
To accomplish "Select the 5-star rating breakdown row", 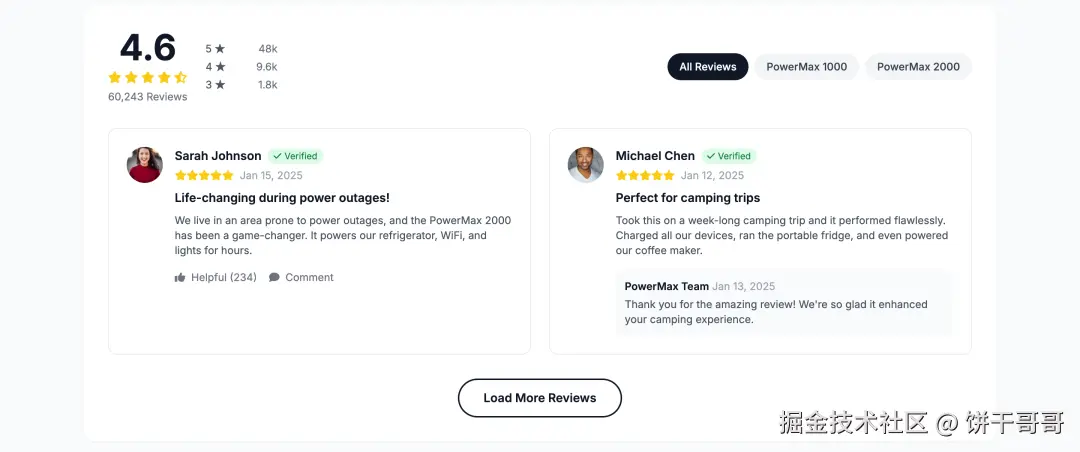I will (241, 48).
